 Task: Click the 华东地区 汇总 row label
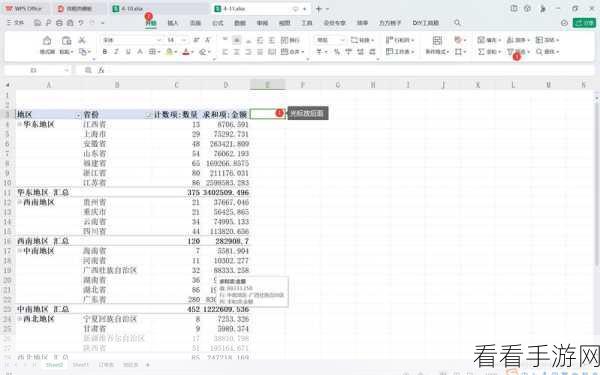[x=43, y=192]
